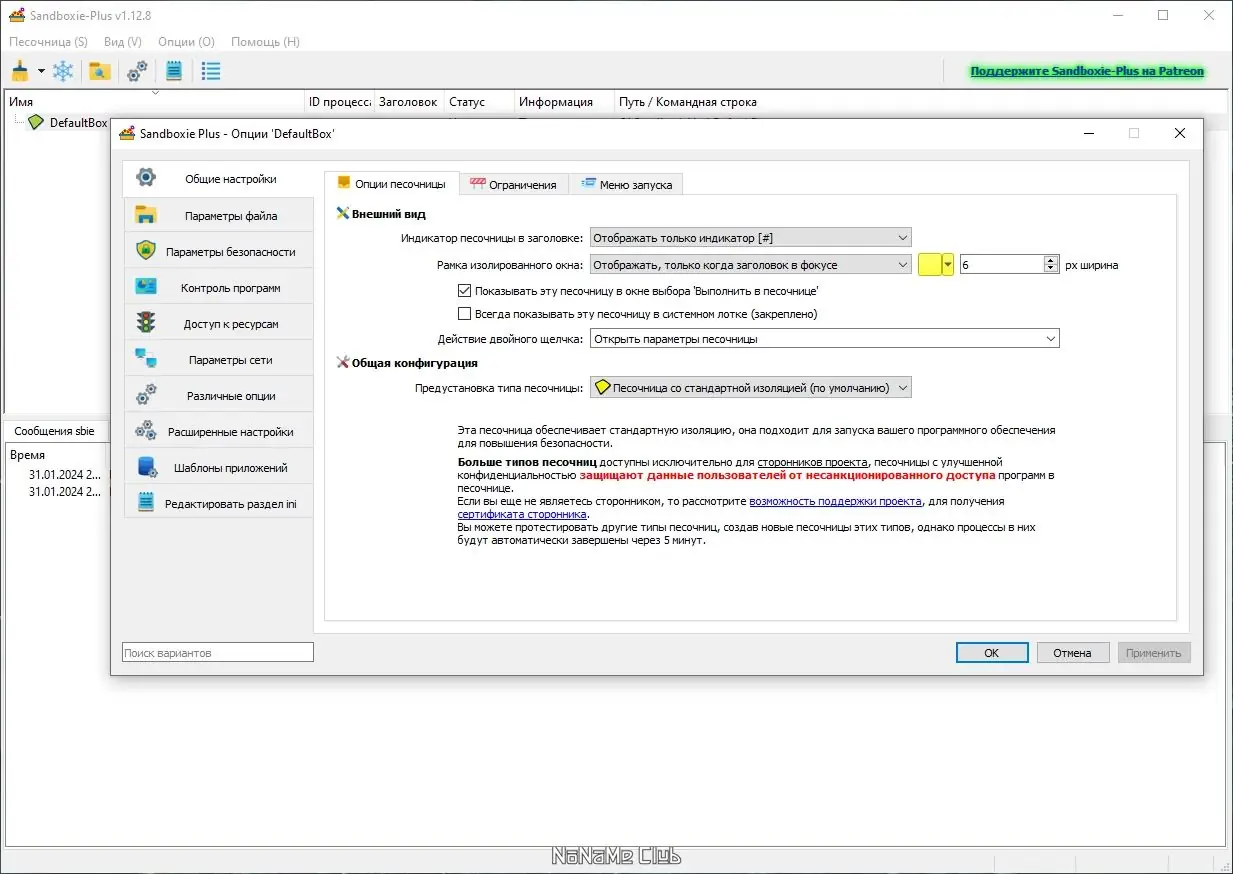Increase border width with spinner up arrow

[x=1051, y=260]
